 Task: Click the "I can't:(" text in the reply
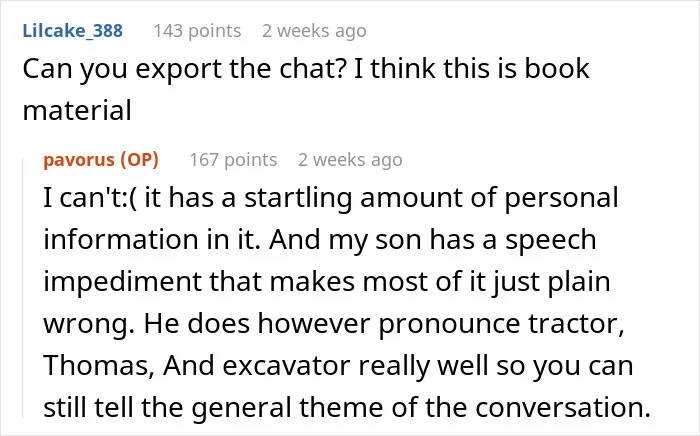click(90, 197)
